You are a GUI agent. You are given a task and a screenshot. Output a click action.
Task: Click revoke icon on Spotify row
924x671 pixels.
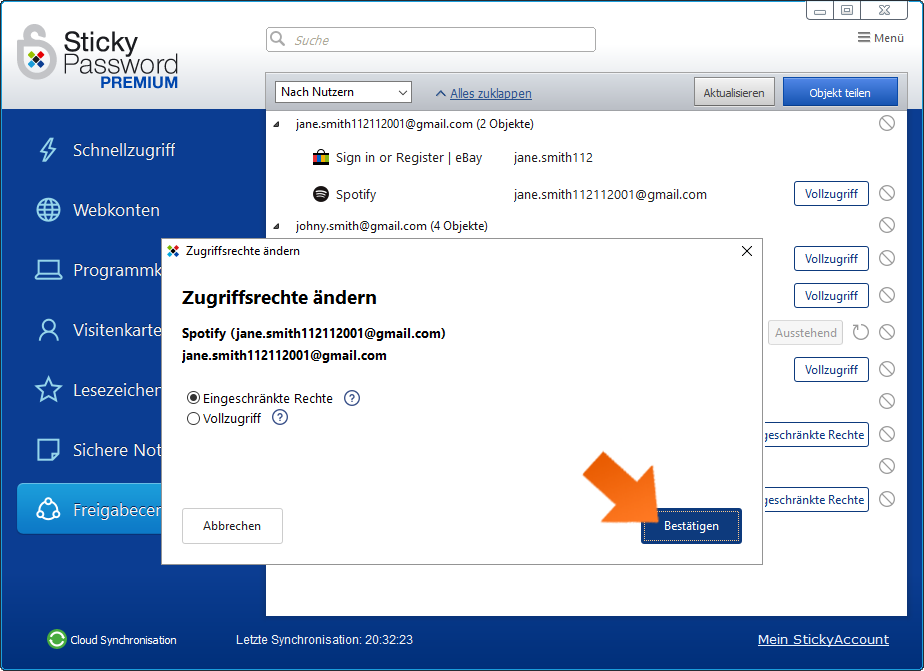click(886, 193)
